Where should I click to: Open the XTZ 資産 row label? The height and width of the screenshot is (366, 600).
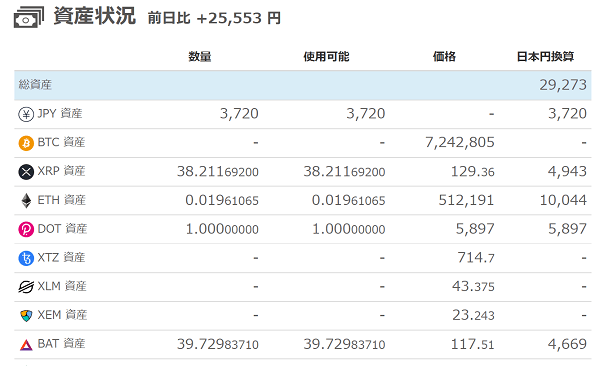pos(61,257)
